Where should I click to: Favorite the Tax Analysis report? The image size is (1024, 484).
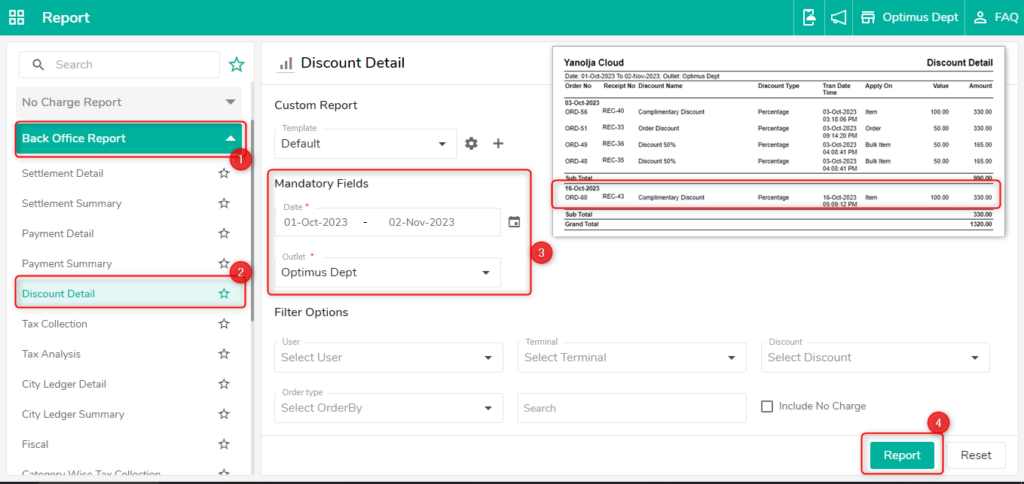click(x=224, y=353)
